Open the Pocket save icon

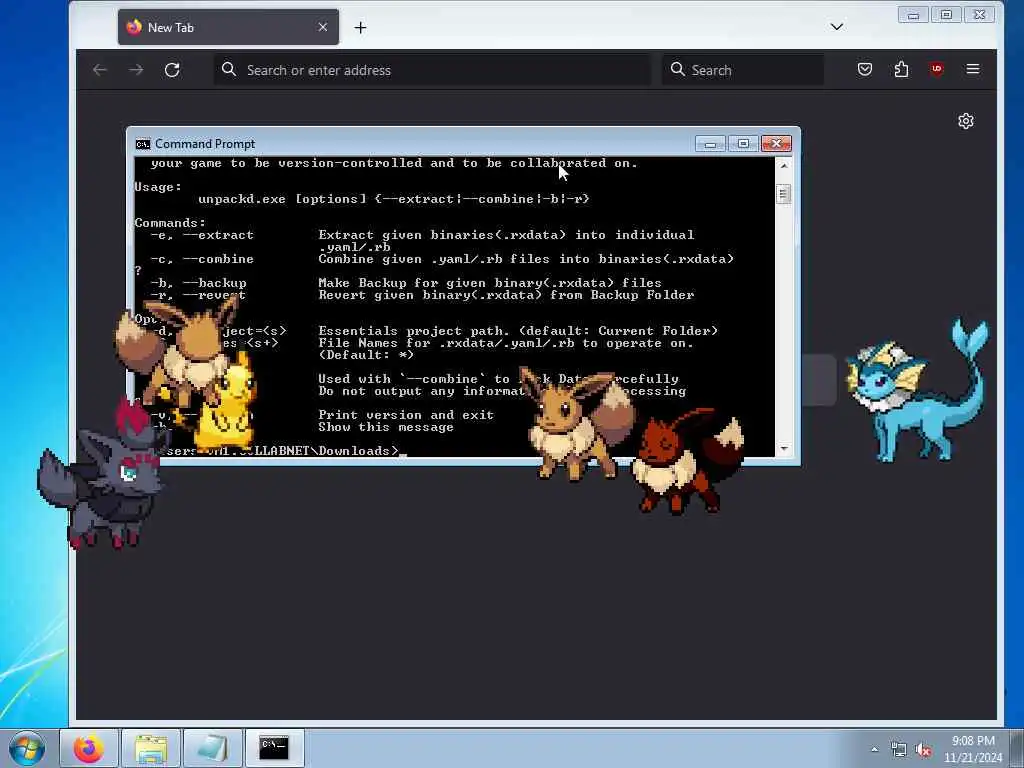pyautogui.click(x=865, y=69)
